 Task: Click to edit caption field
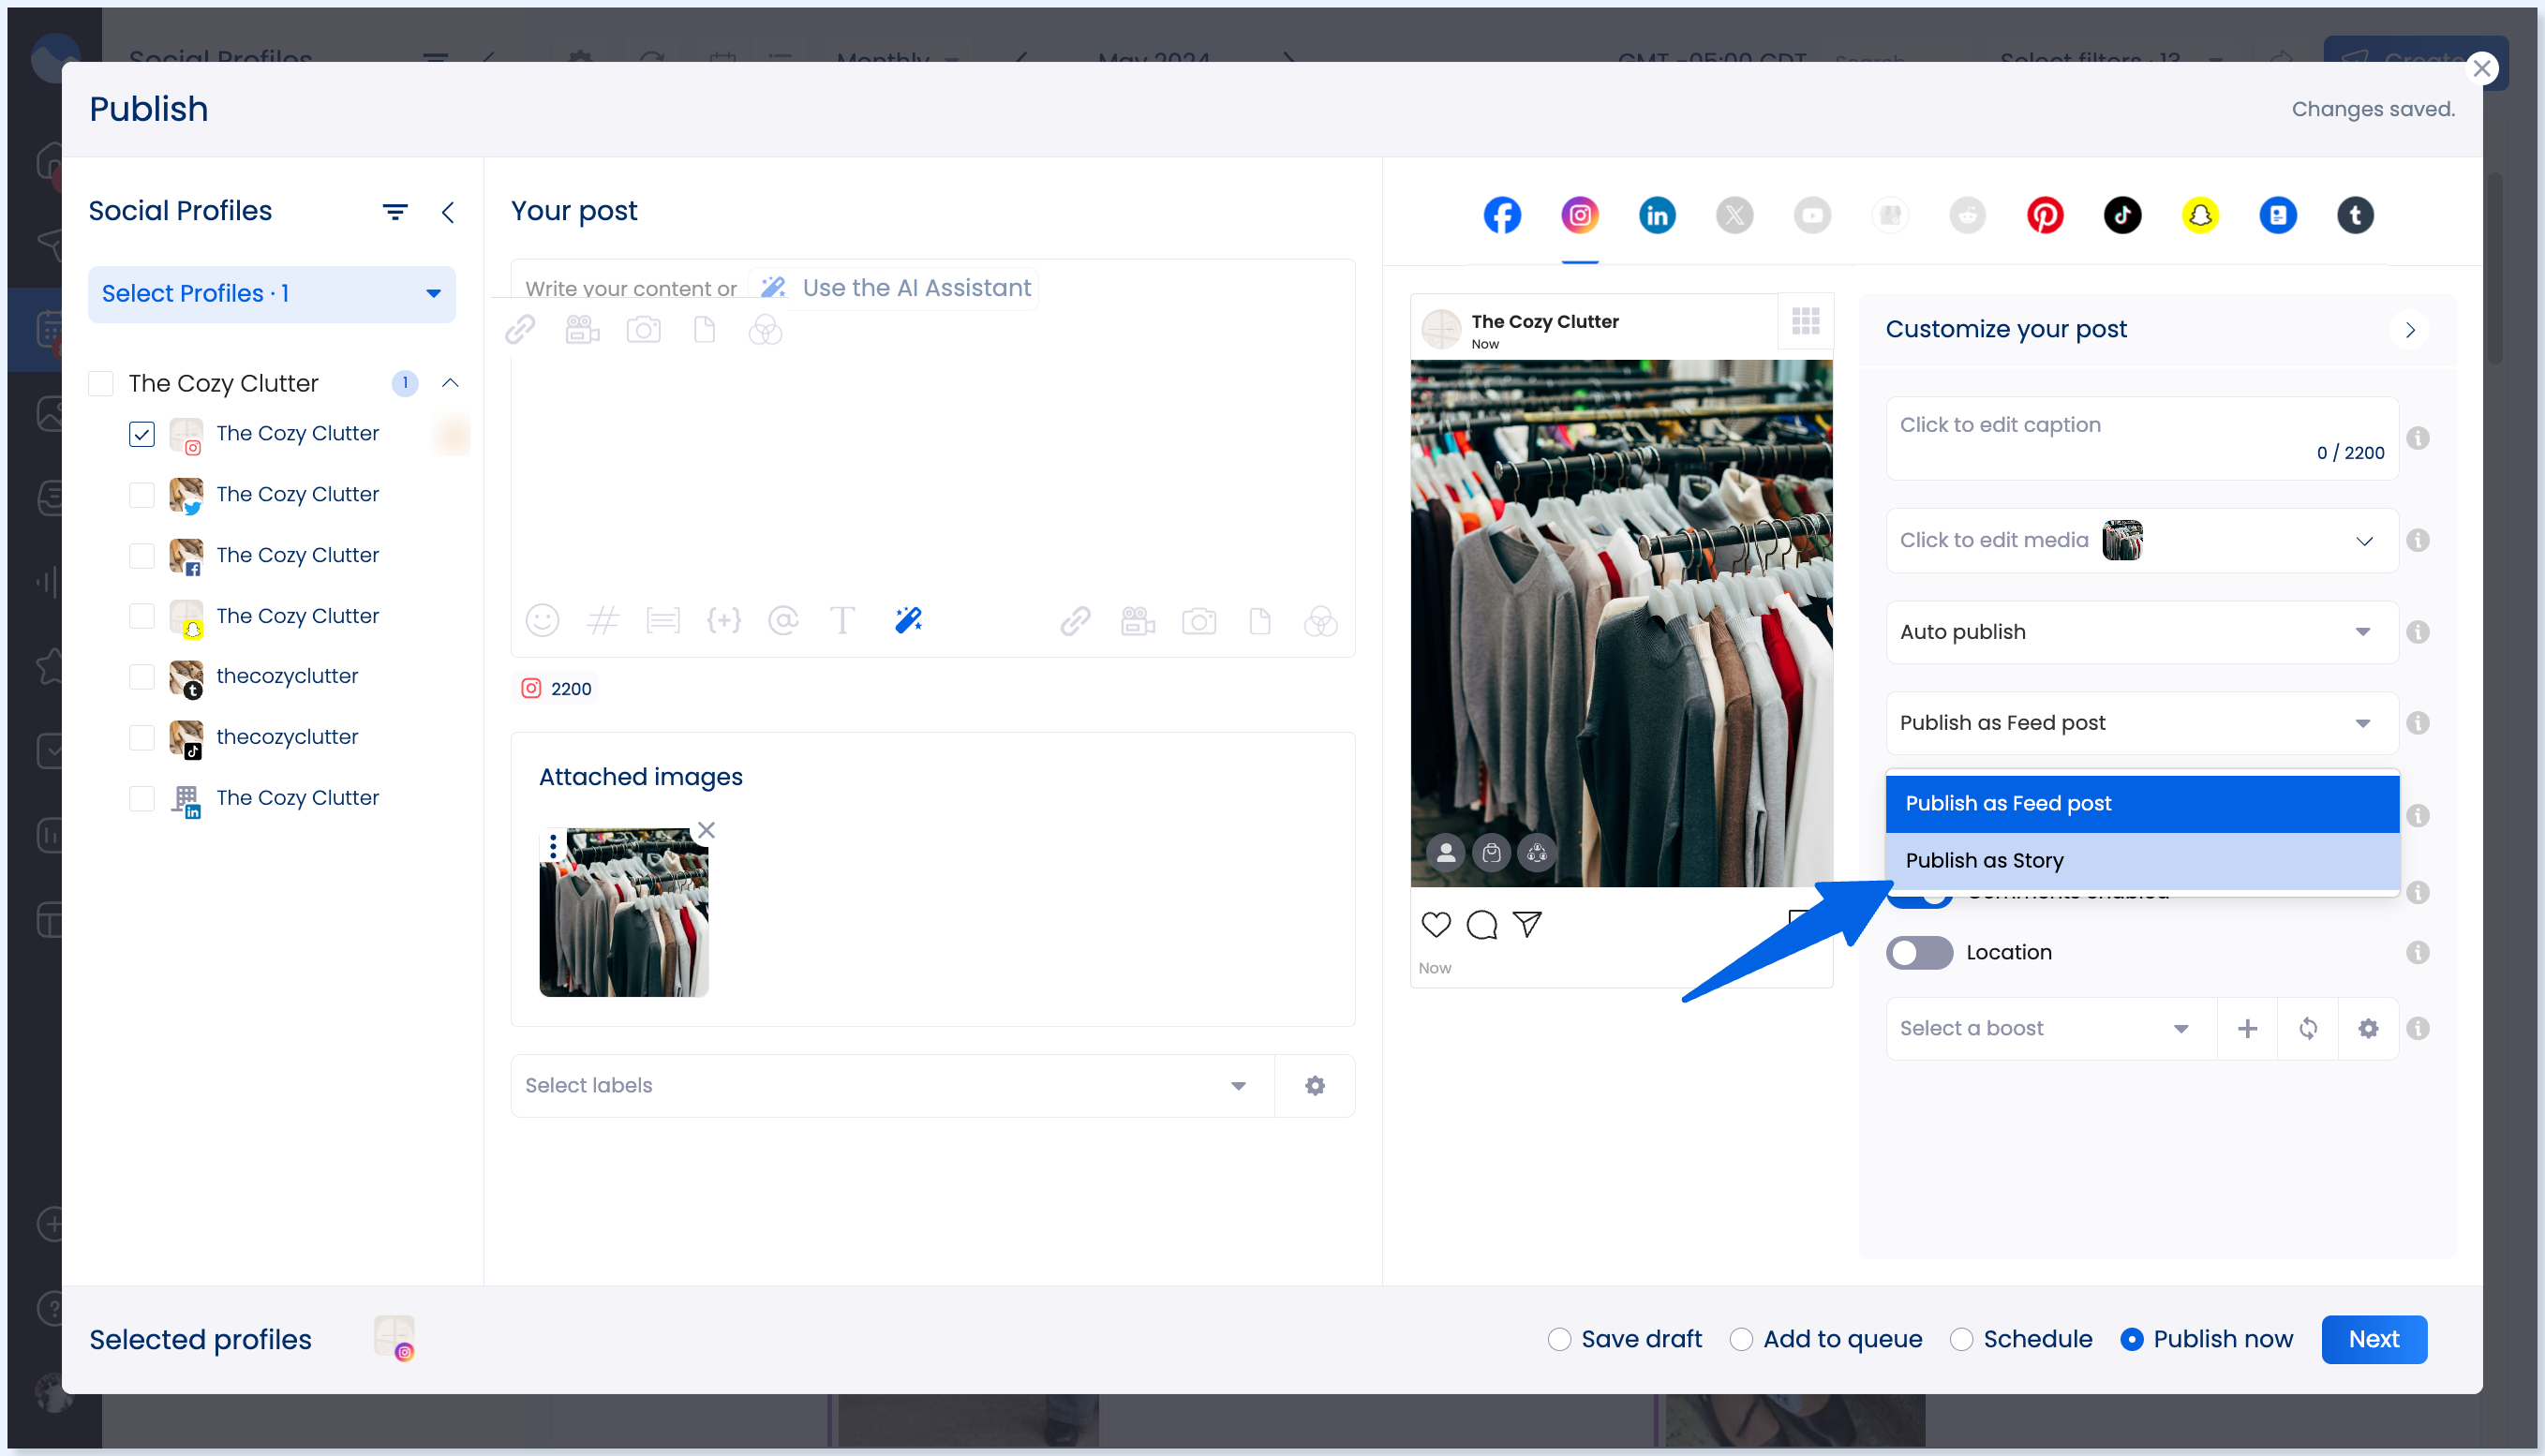(2142, 439)
